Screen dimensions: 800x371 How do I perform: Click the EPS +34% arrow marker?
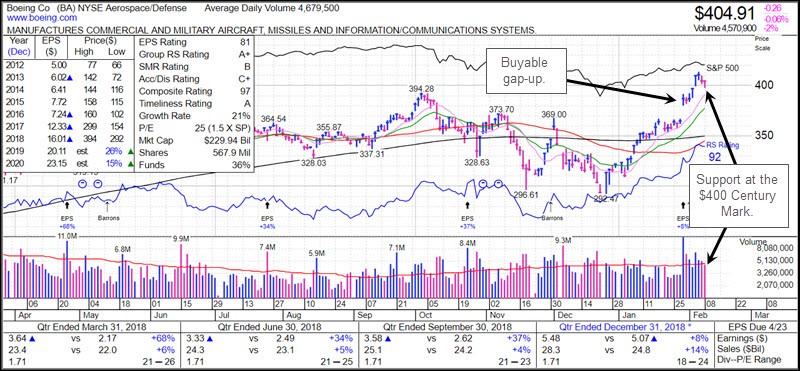click(267, 205)
